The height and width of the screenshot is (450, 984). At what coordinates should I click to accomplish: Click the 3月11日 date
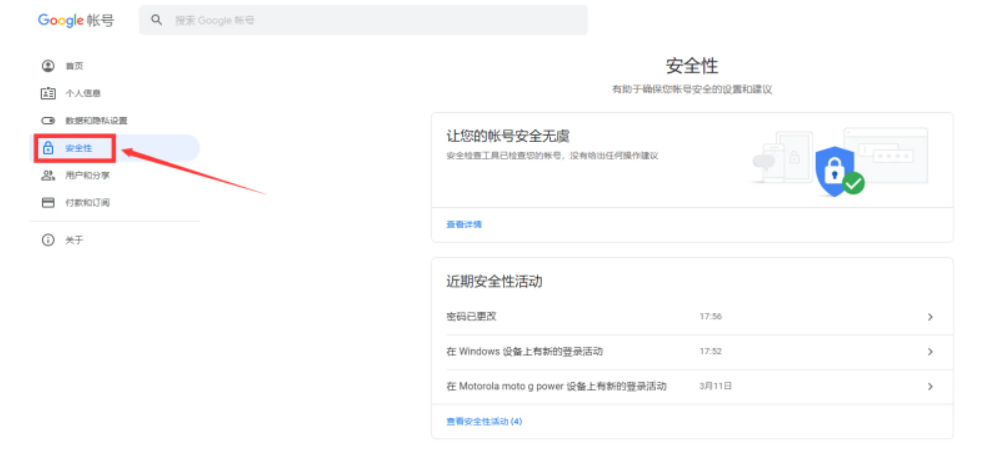[x=715, y=387]
